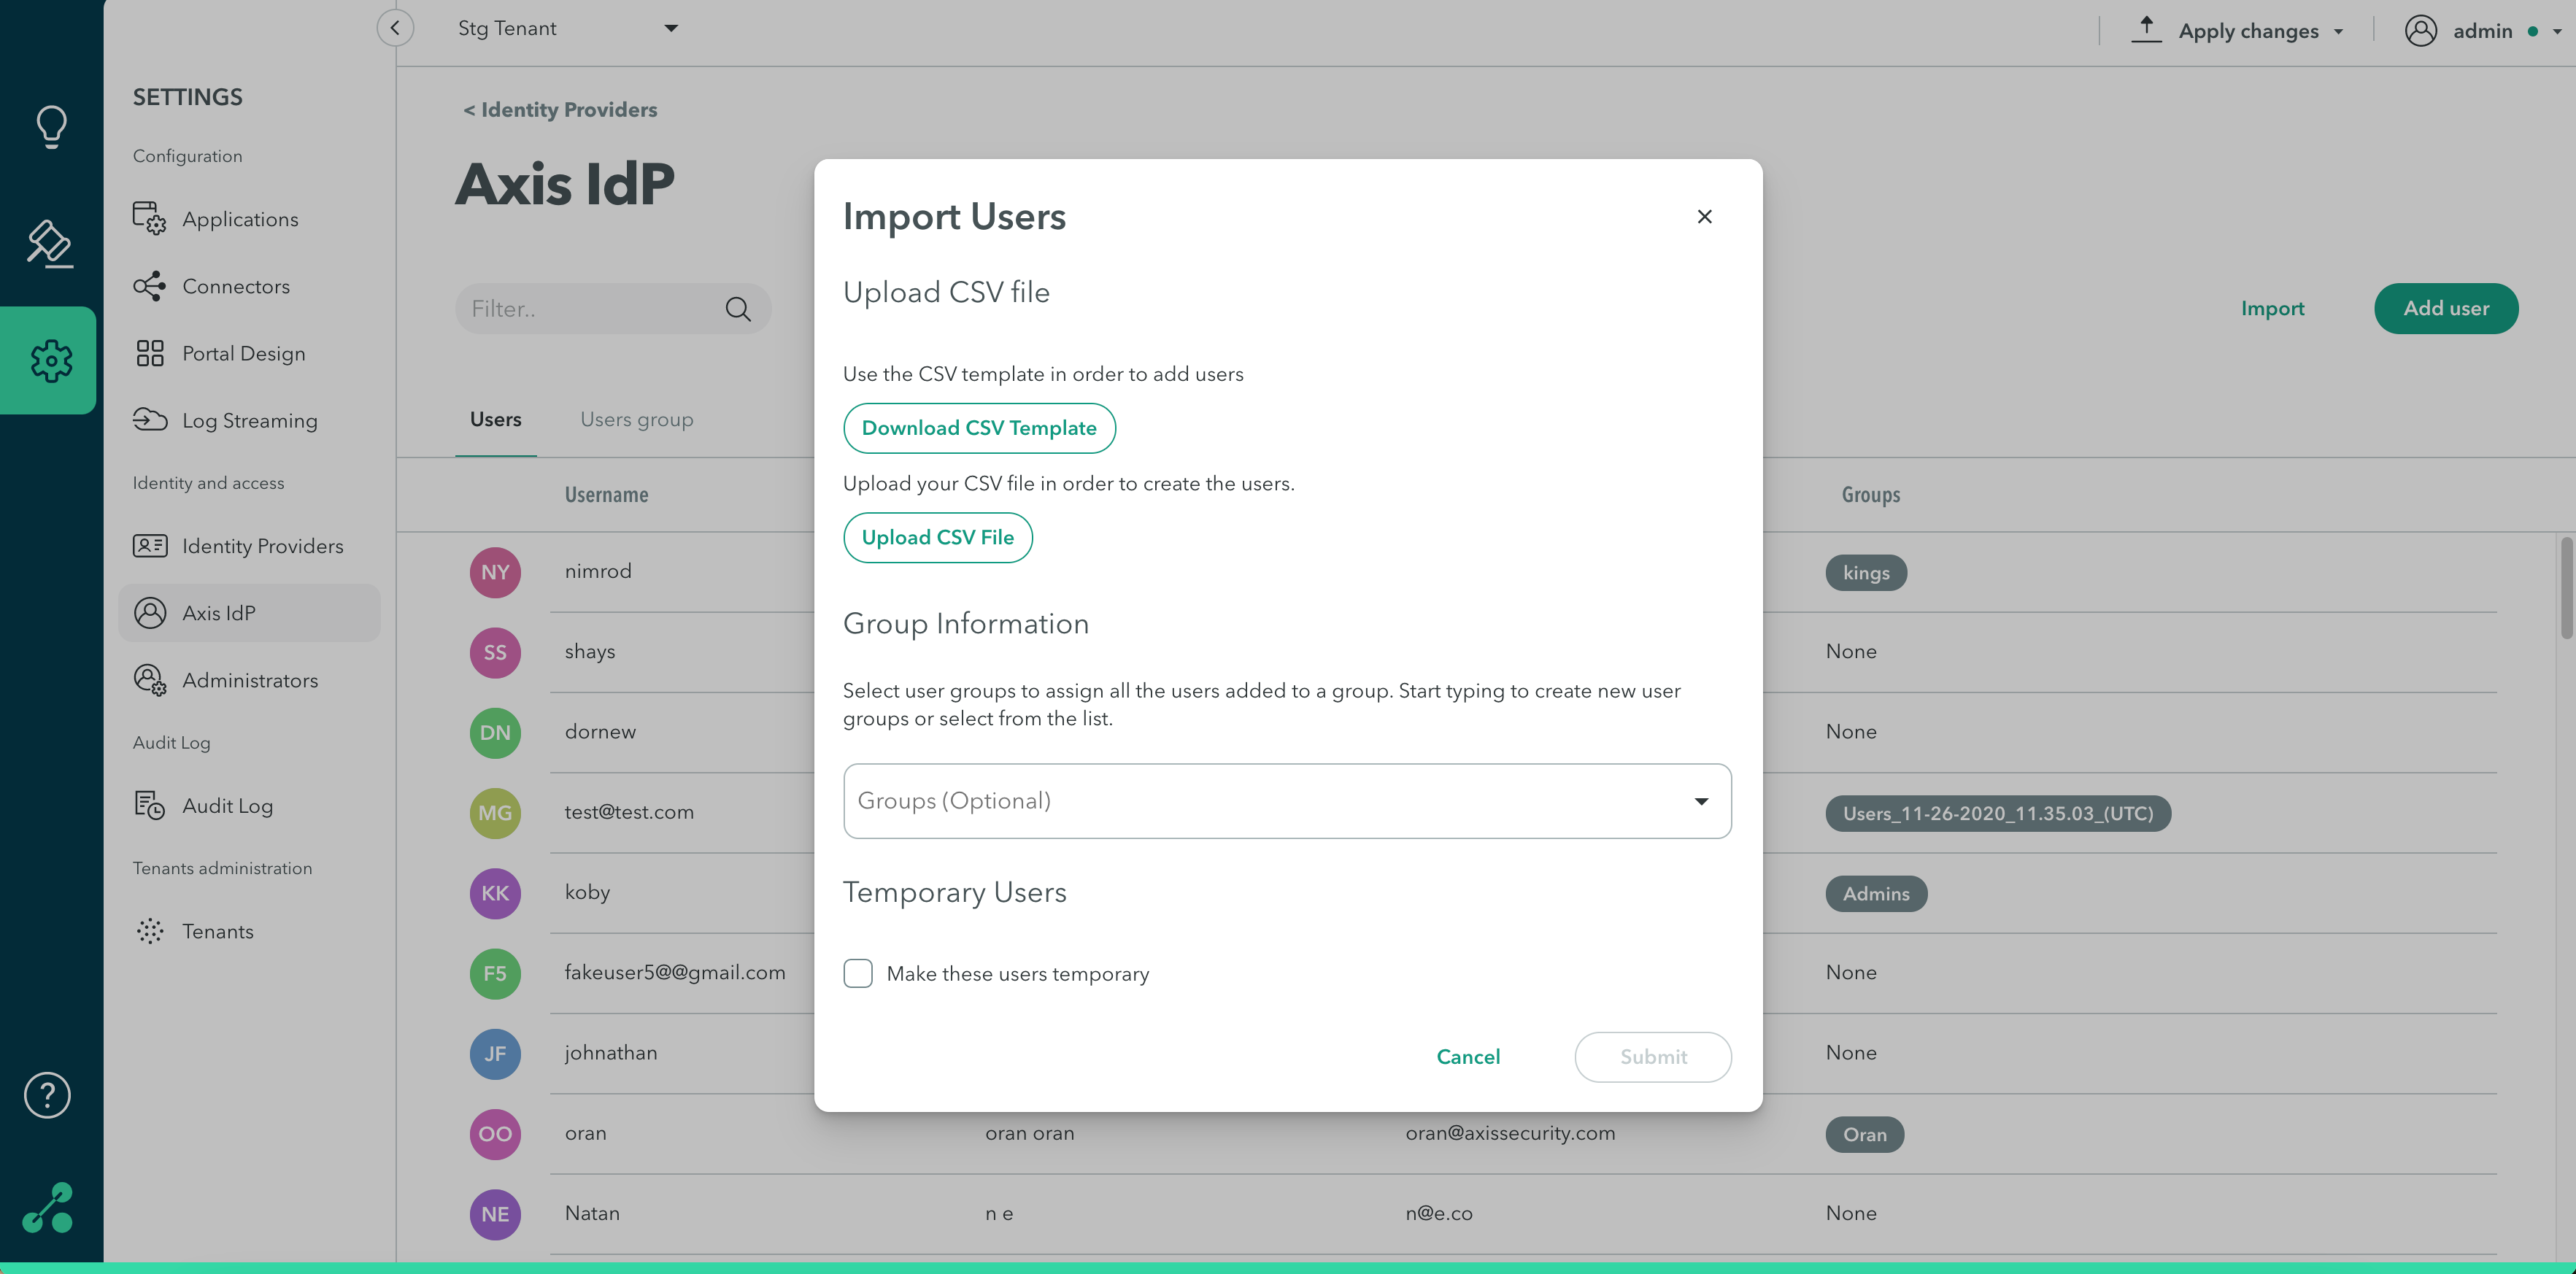Click the admin profile avatar icon
Image resolution: width=2576 pixels, height=1274 pixels.
pos(2420,30)
